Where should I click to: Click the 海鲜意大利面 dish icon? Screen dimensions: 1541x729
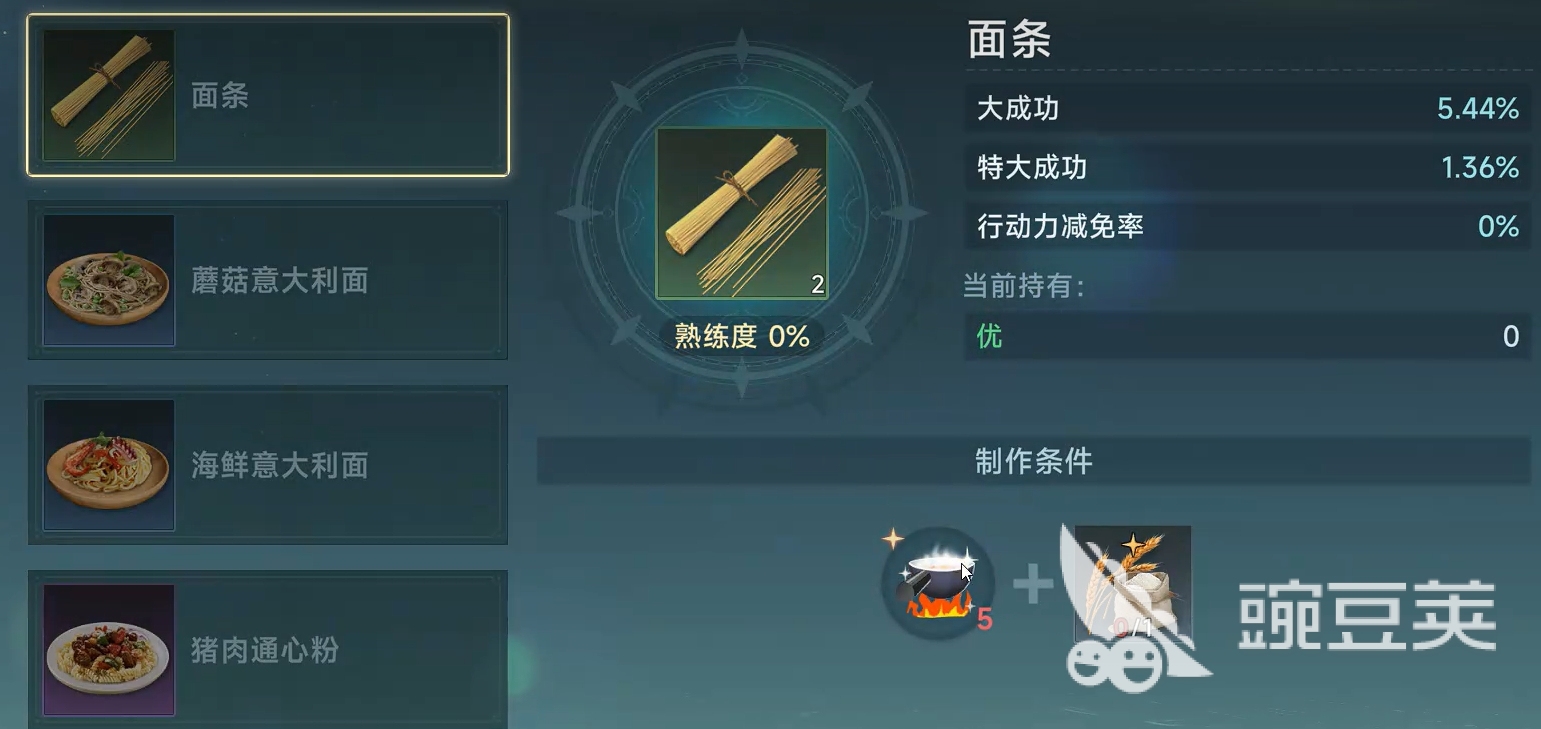[109, 465]
